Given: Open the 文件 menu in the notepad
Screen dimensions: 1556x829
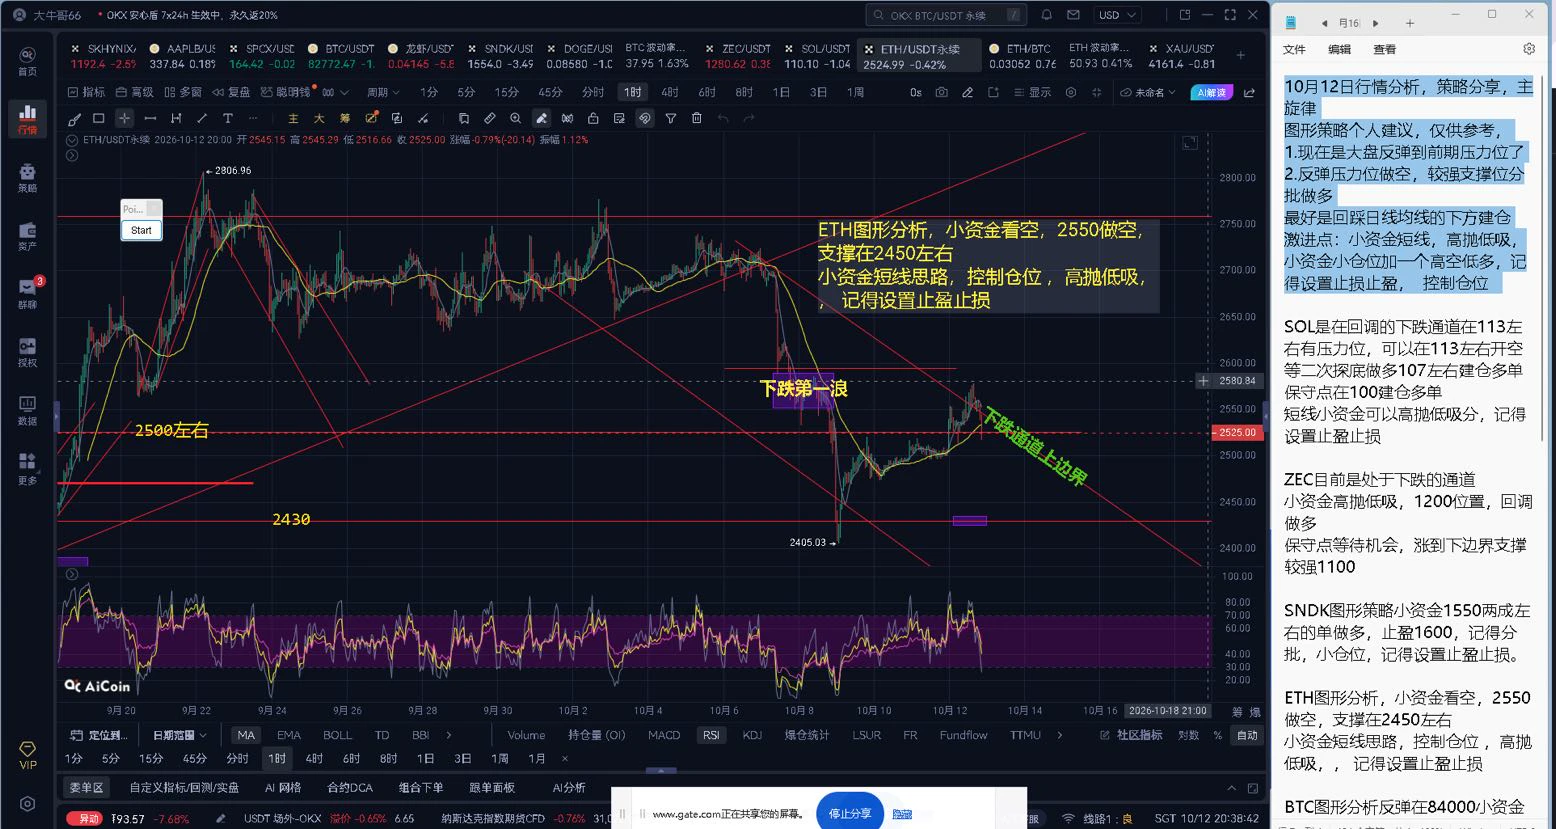Looking at the screenshot, I should [1295, 49].
